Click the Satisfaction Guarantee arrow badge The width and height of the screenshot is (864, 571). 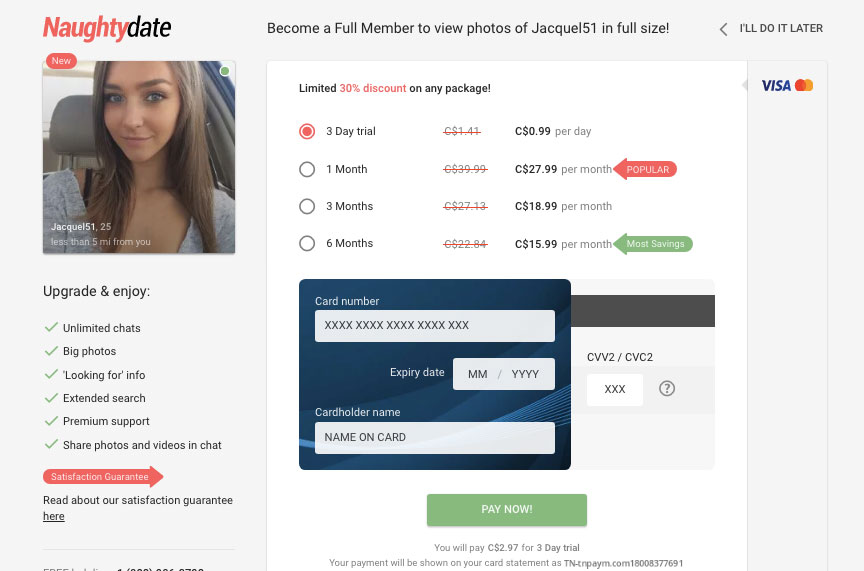pos(103,477)
